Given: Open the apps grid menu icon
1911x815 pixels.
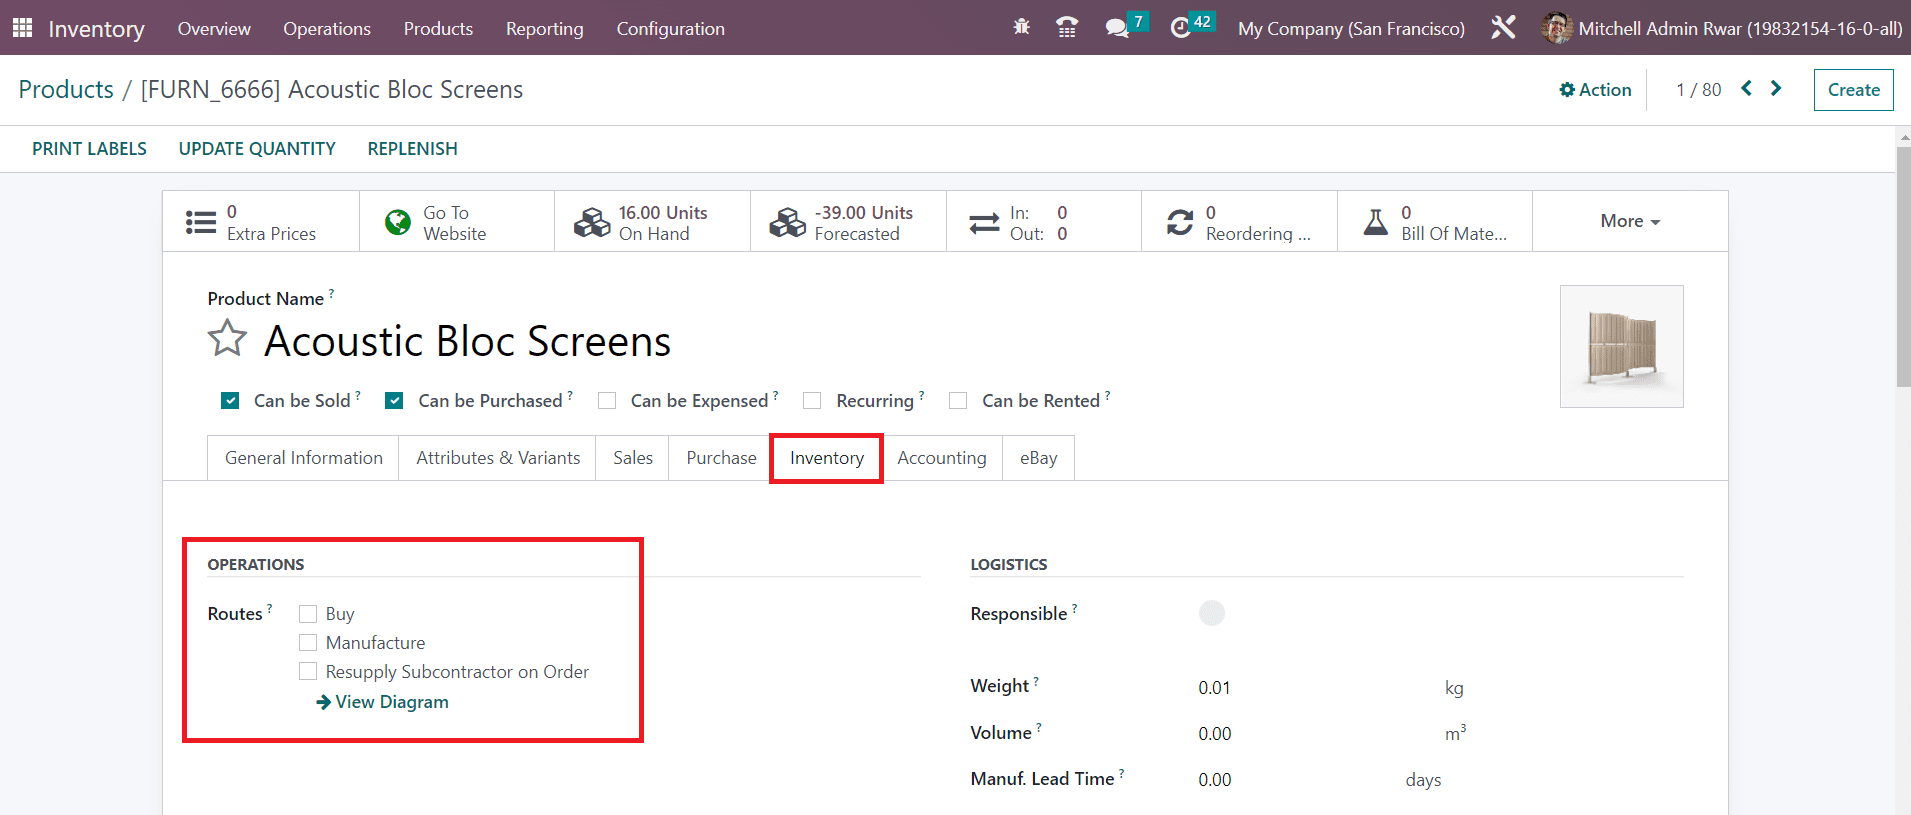Looking at the screenshot, I should pyautogui.click(x=22, y=28).
